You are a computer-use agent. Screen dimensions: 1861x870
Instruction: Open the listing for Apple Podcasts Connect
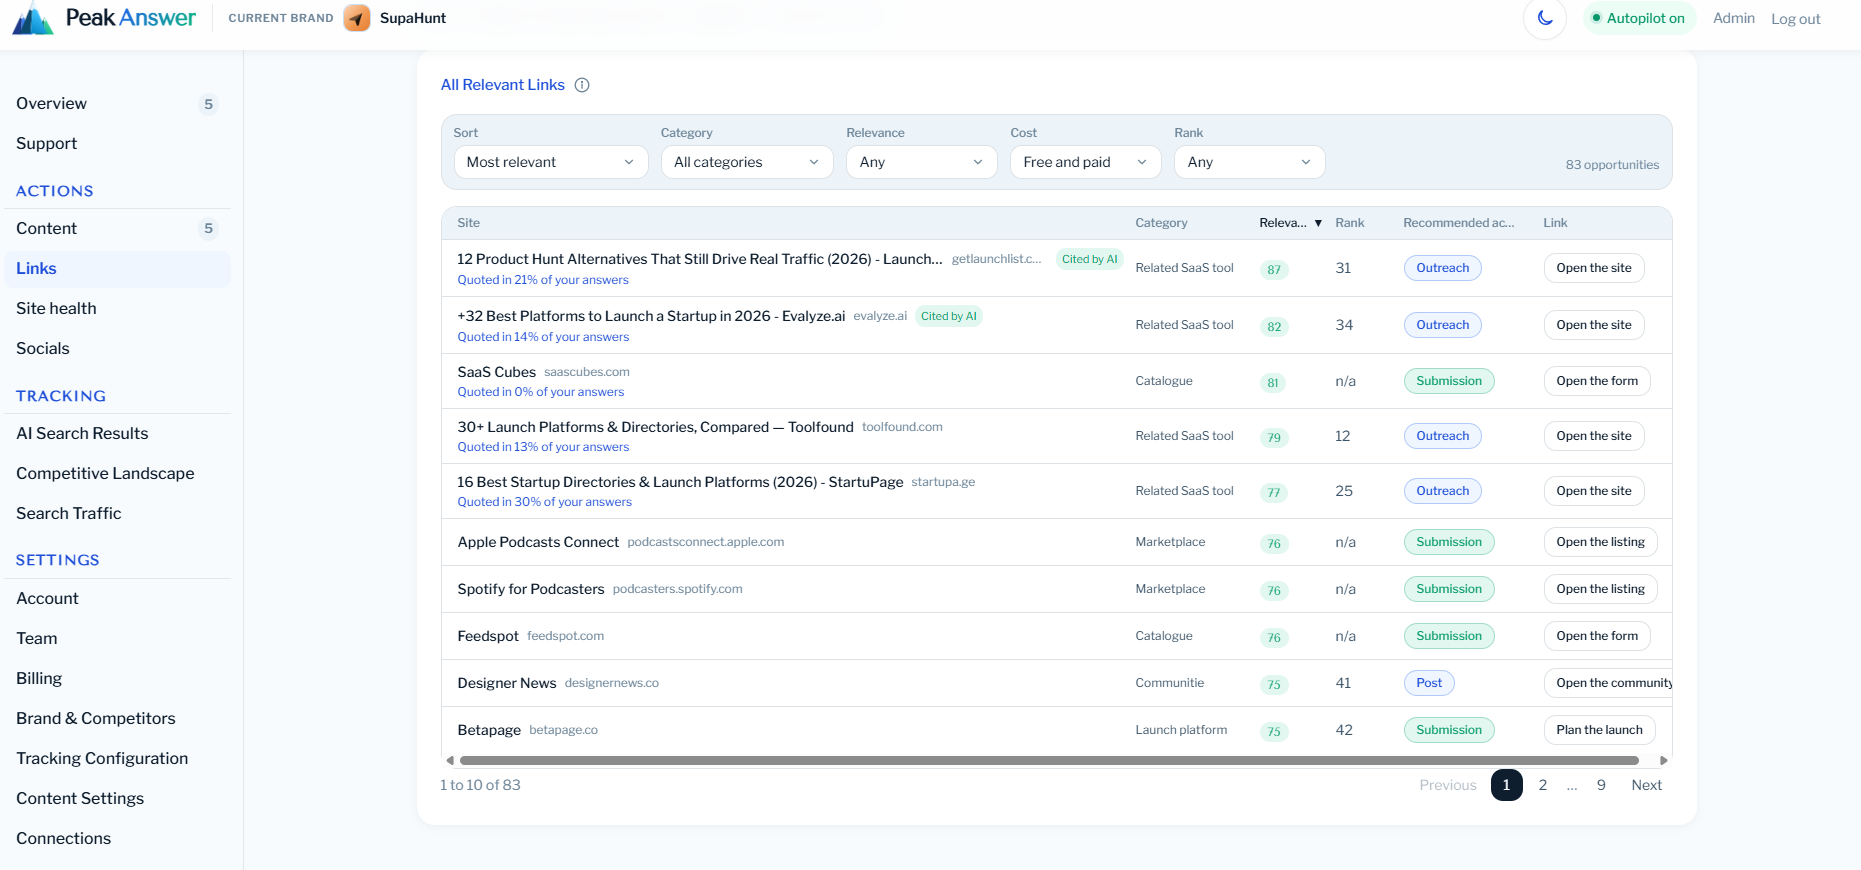[1600, 542]
